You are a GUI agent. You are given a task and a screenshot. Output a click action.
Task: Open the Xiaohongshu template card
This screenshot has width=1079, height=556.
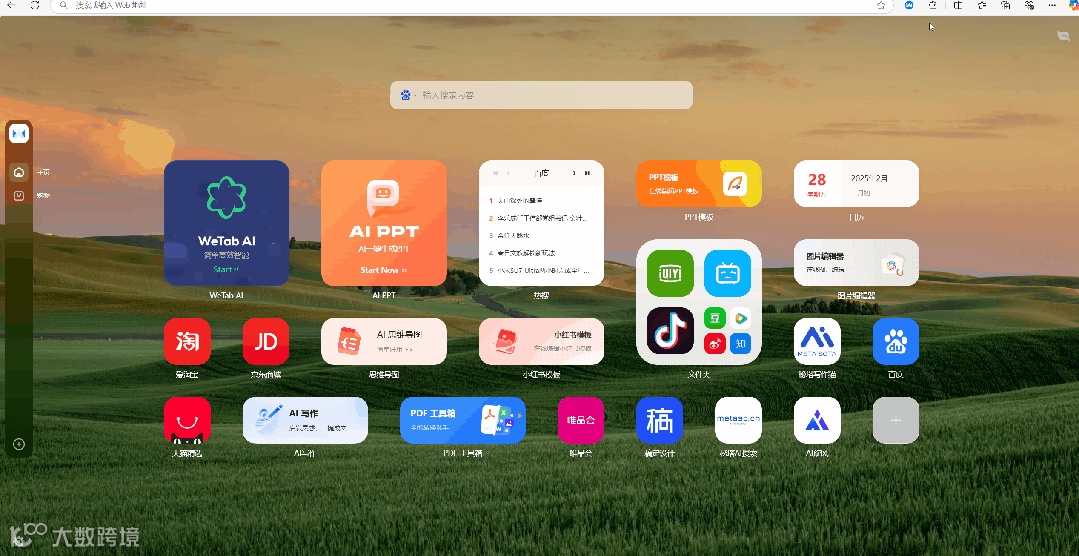pos(542,341)
